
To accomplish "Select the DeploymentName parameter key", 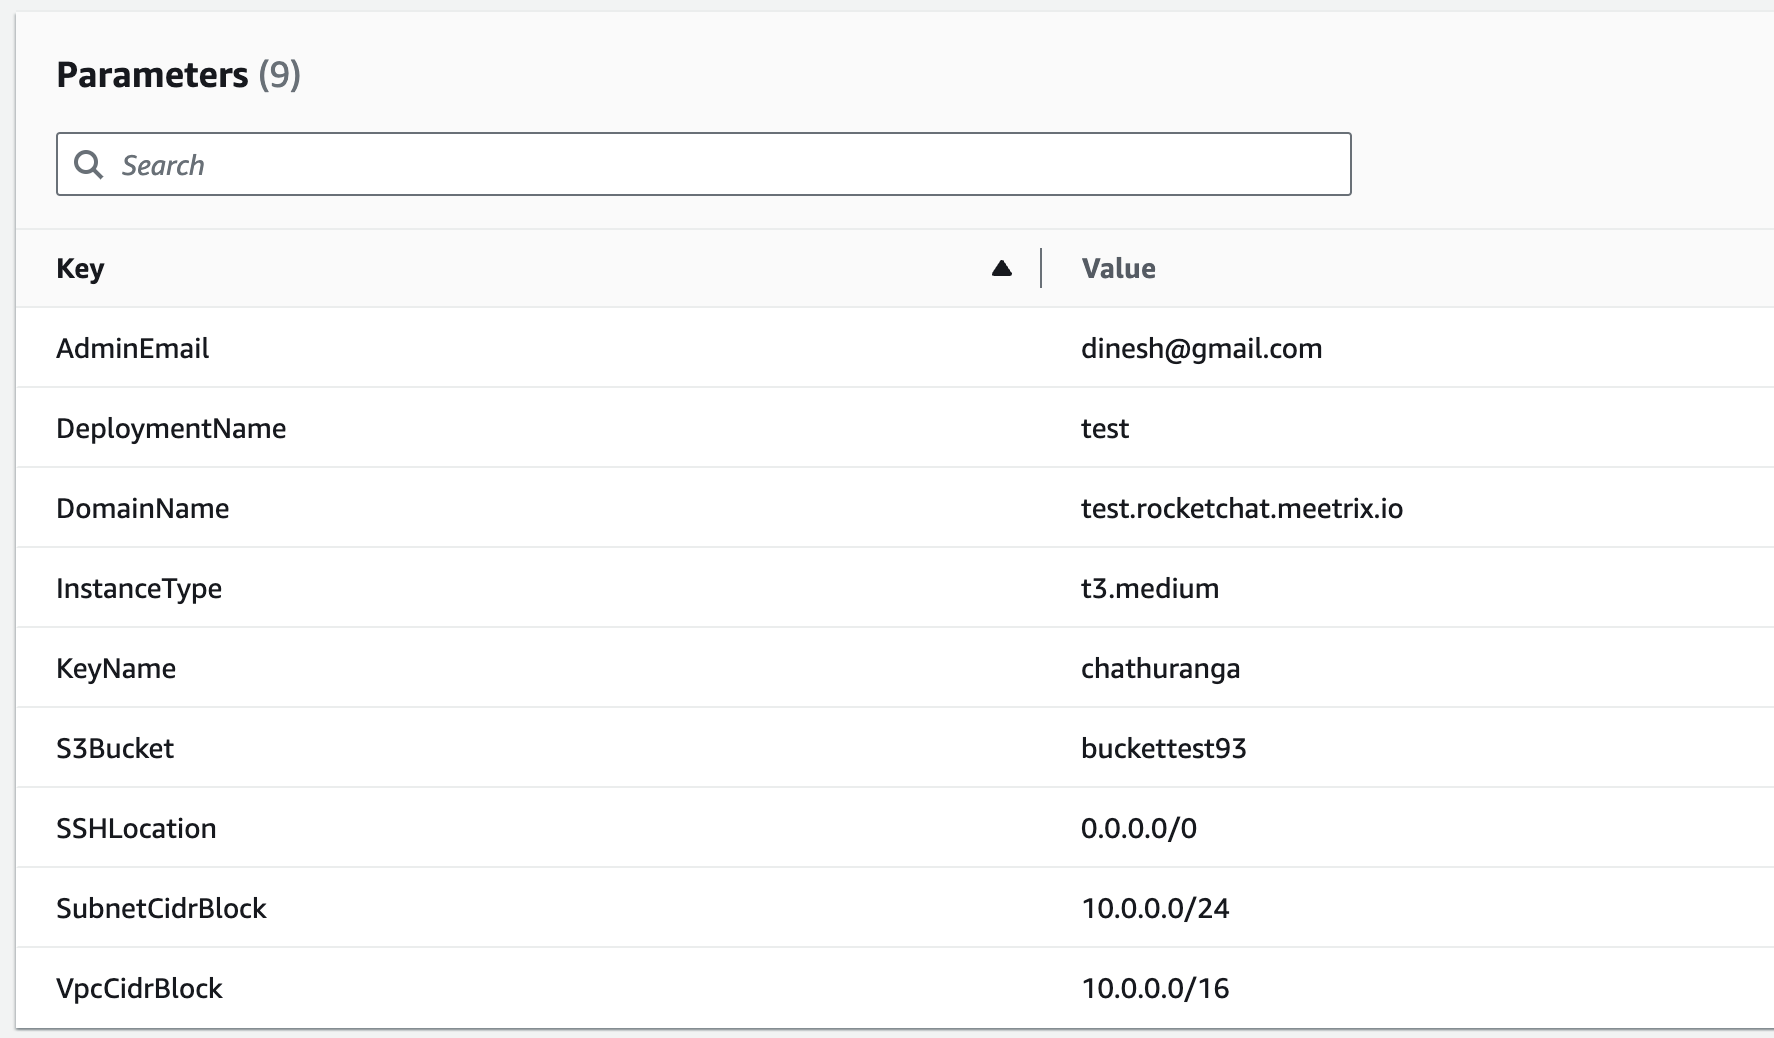I will pyautogui.click(x=171, y=428).
